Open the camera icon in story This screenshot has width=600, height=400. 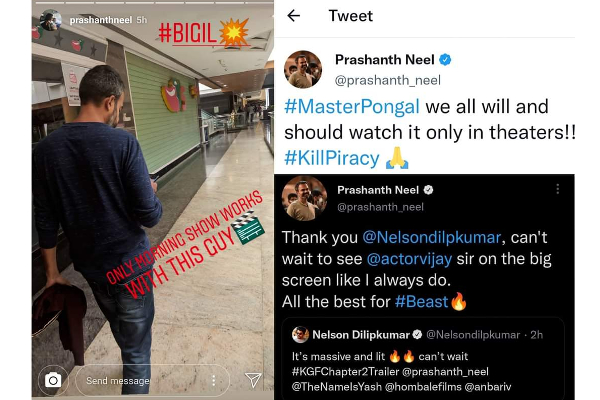(53, 380)
